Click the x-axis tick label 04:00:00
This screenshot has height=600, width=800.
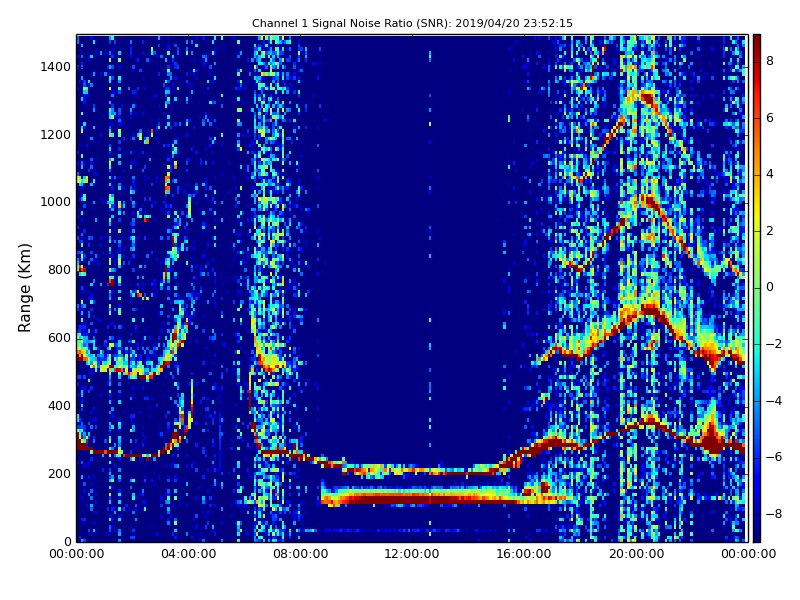click(188, 554)
